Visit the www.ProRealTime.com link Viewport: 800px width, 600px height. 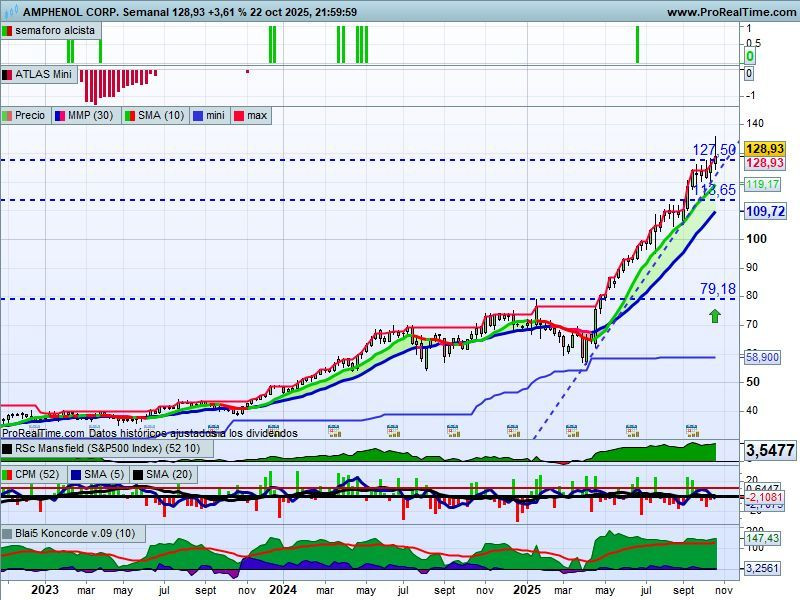(732, 12)
